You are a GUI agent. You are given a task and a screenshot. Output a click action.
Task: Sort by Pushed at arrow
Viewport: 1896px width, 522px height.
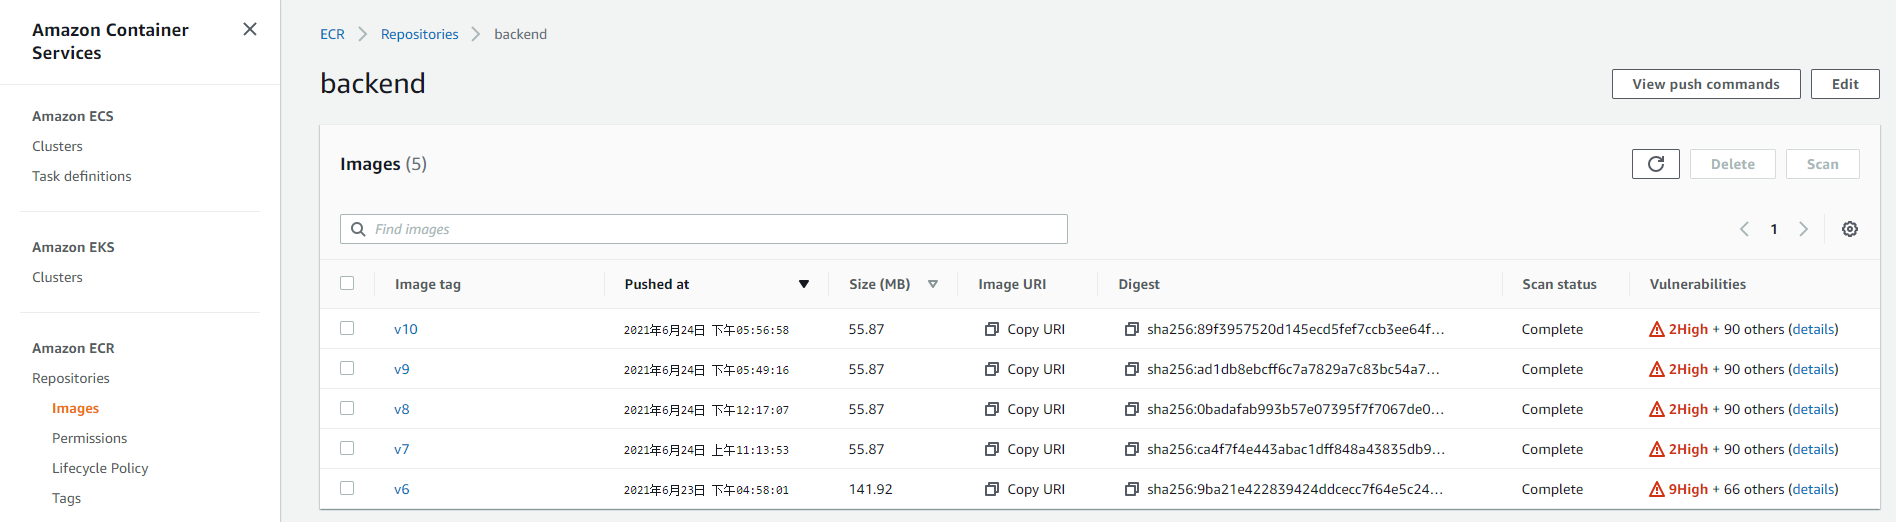[804, 284]
